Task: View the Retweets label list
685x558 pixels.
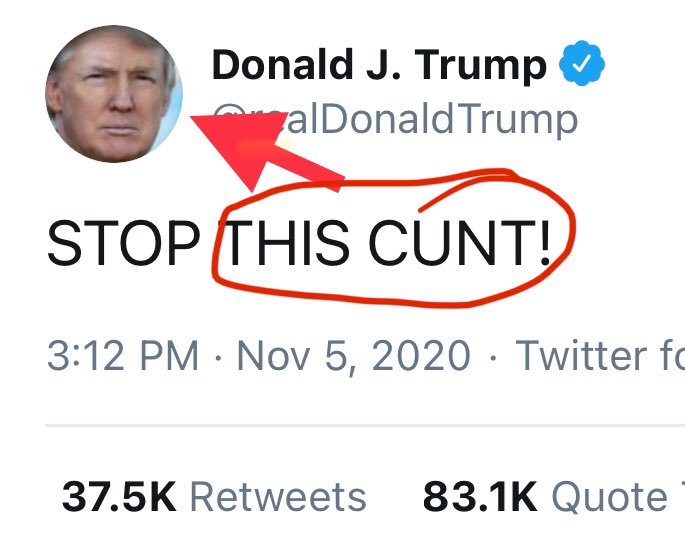Action: (278, 496)
